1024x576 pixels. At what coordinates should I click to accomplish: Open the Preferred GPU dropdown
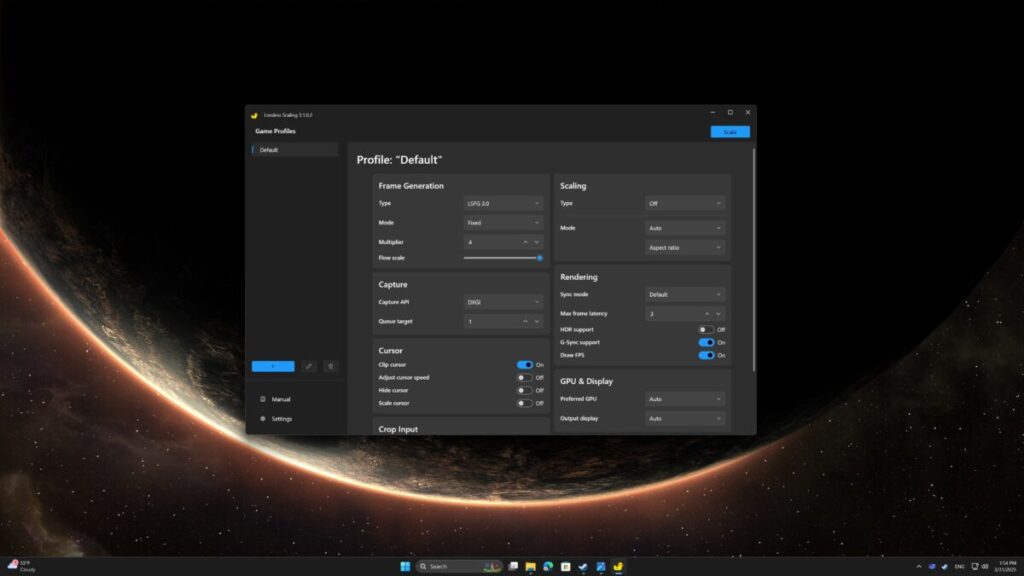tap(684, 399)
